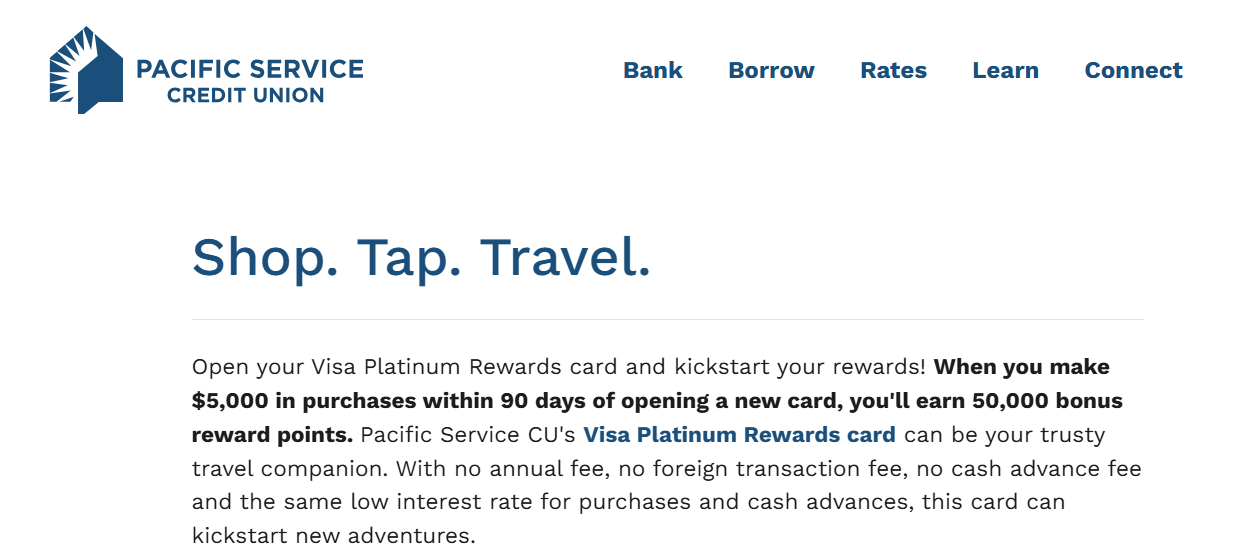
Task: Click the "kickstart new adventures" text
Action: [333, 535]
